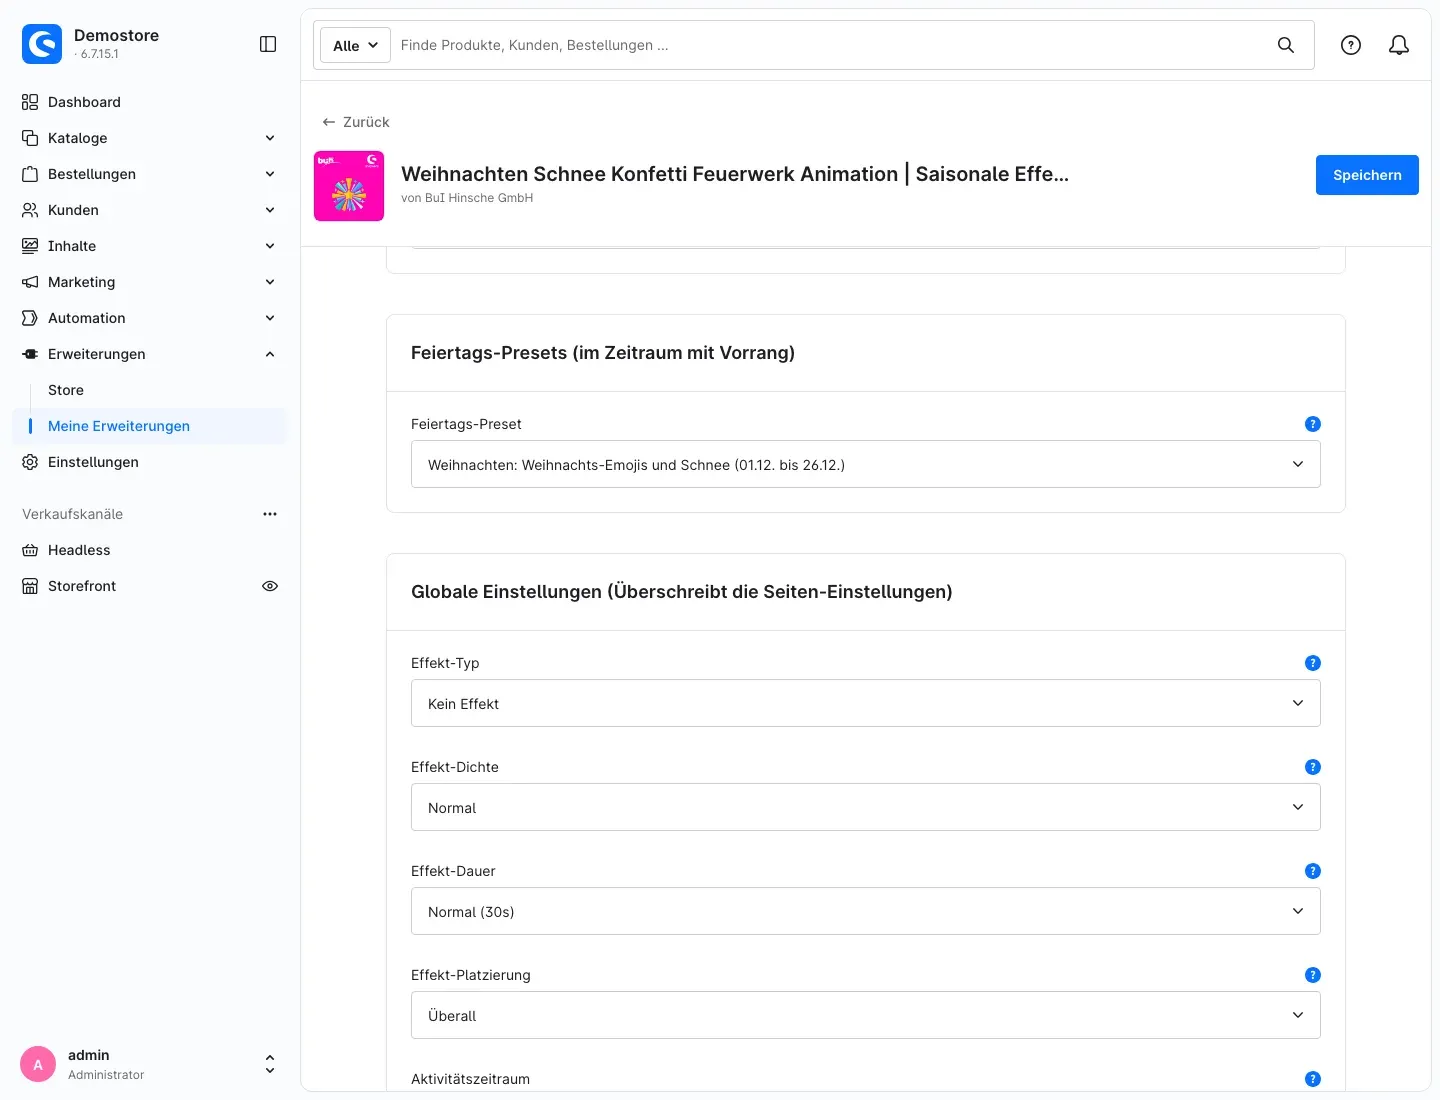Viewport: 1440px width, 1100px height.
Task: Click the Shopware logo icon
Action: pyautogui.click(x=42, y=44)
